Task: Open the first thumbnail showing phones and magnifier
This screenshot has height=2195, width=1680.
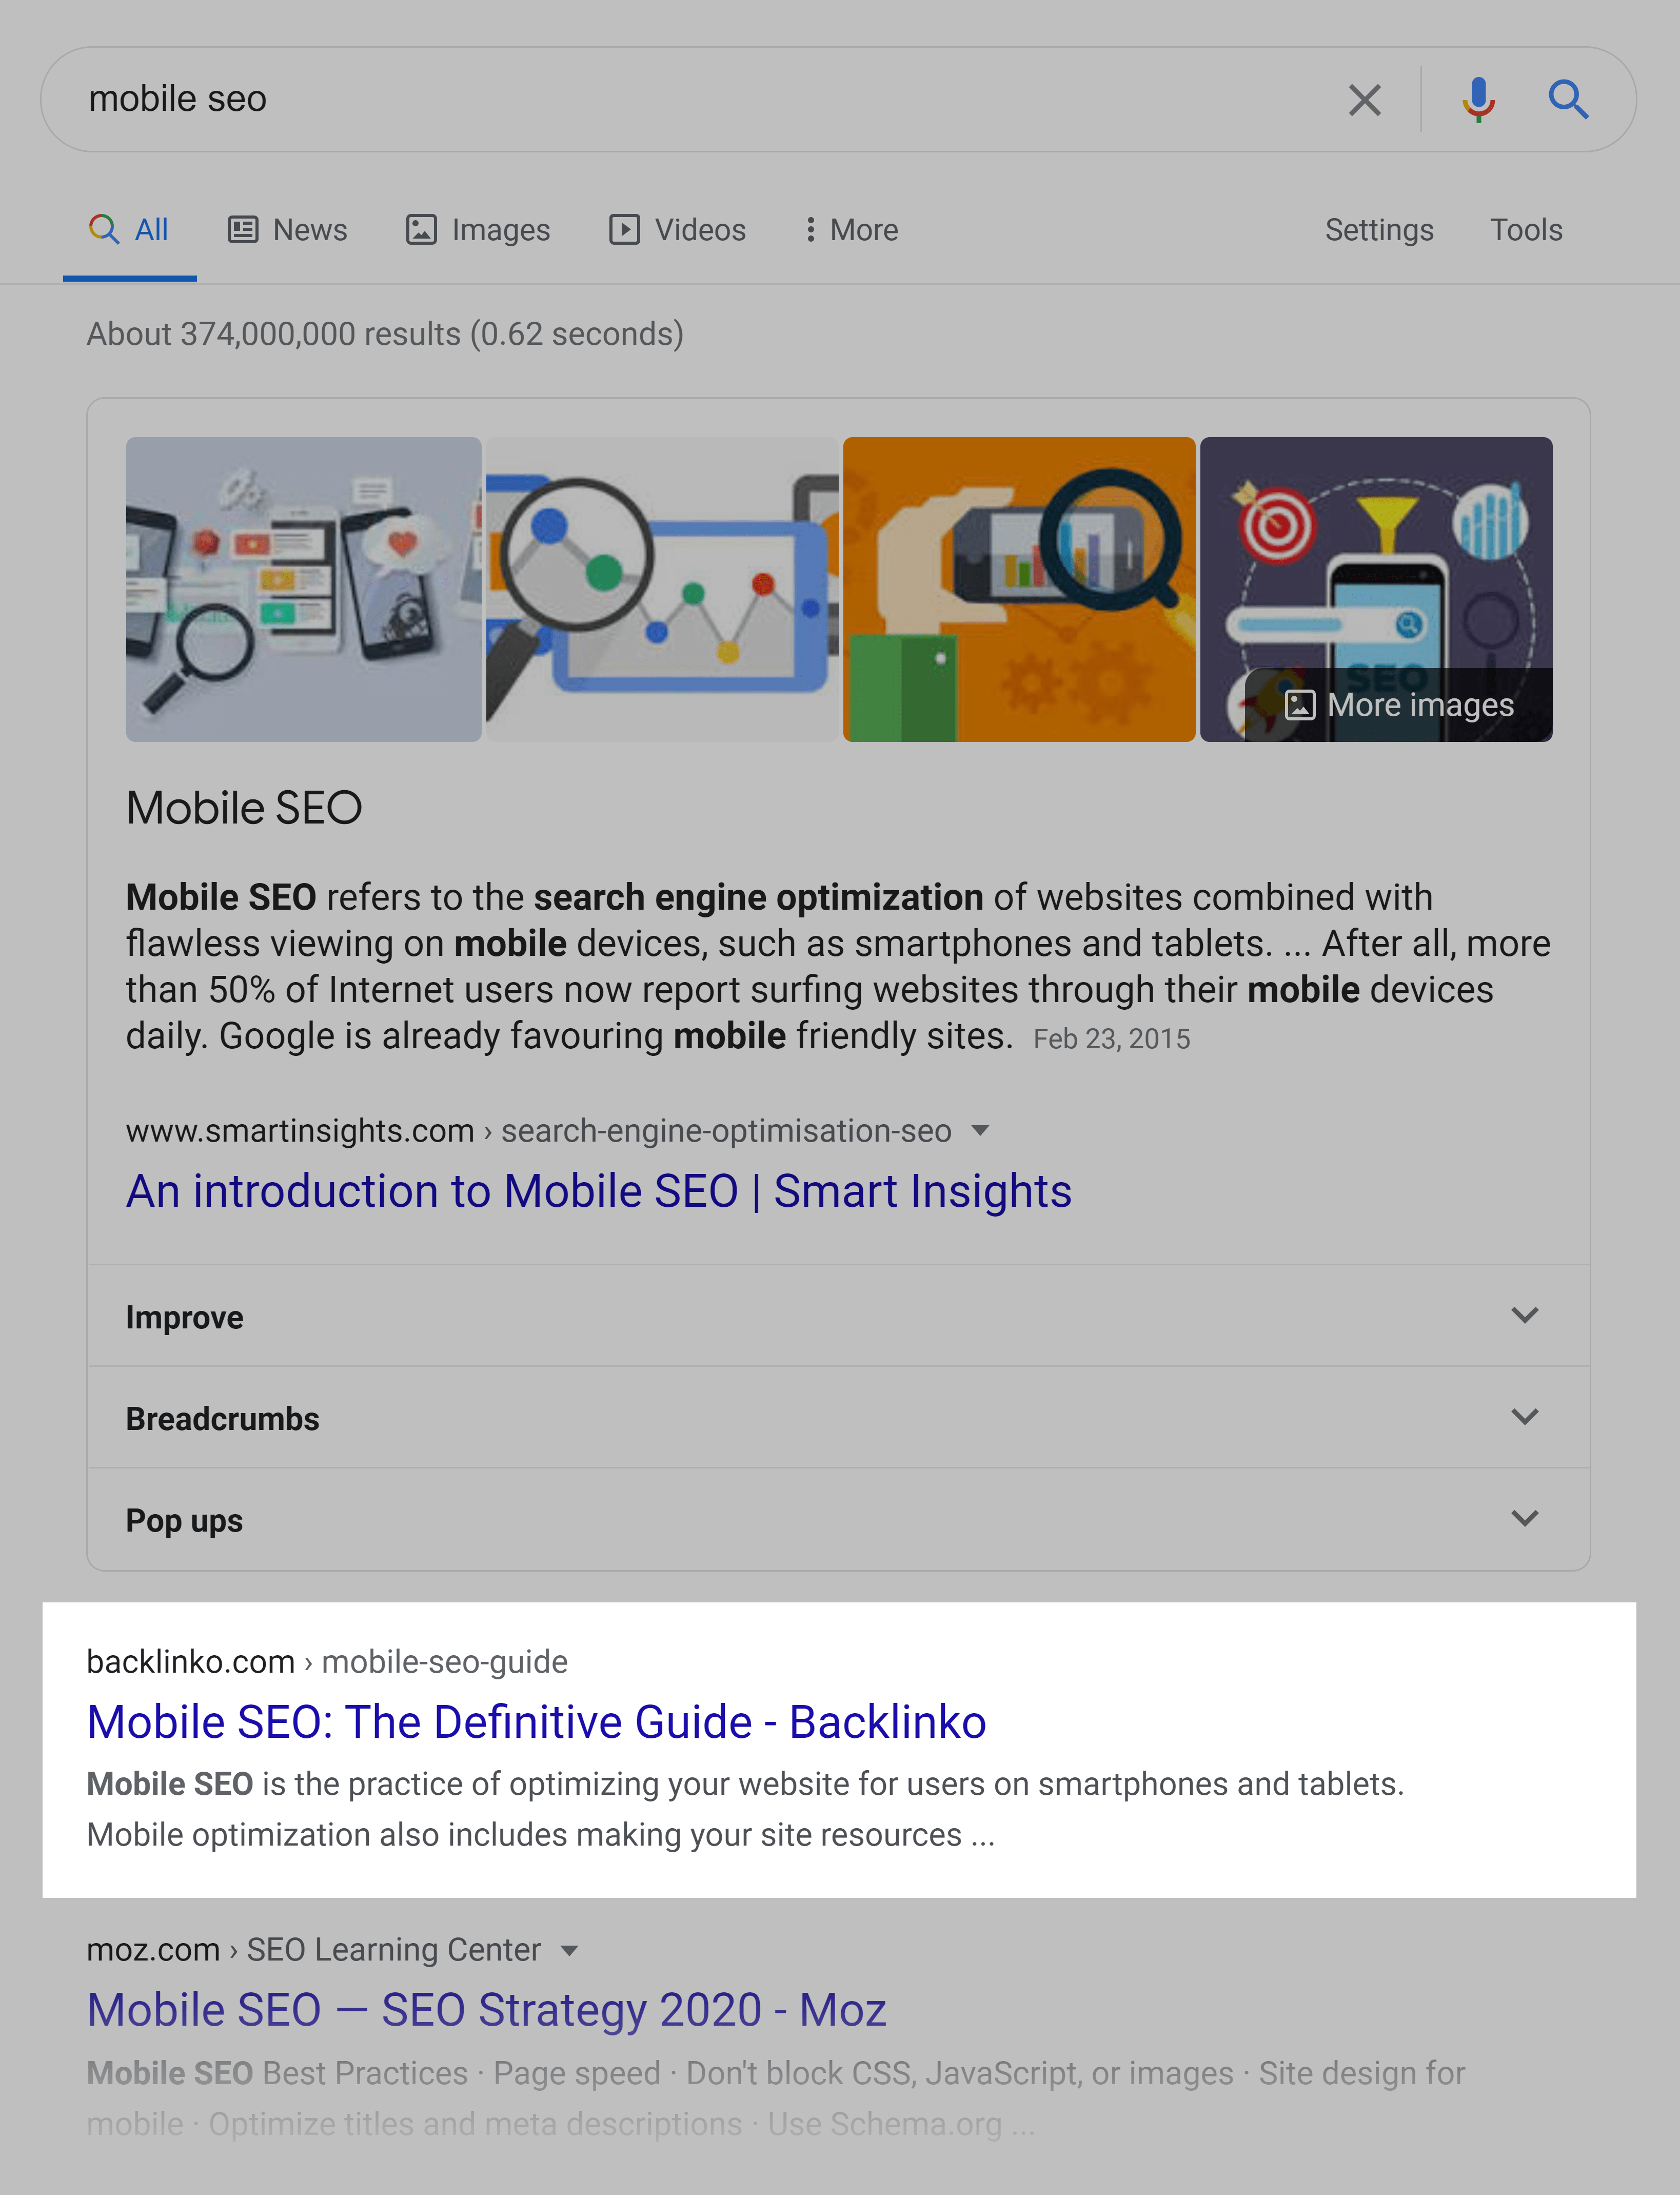Action: (x=303, y=589)
